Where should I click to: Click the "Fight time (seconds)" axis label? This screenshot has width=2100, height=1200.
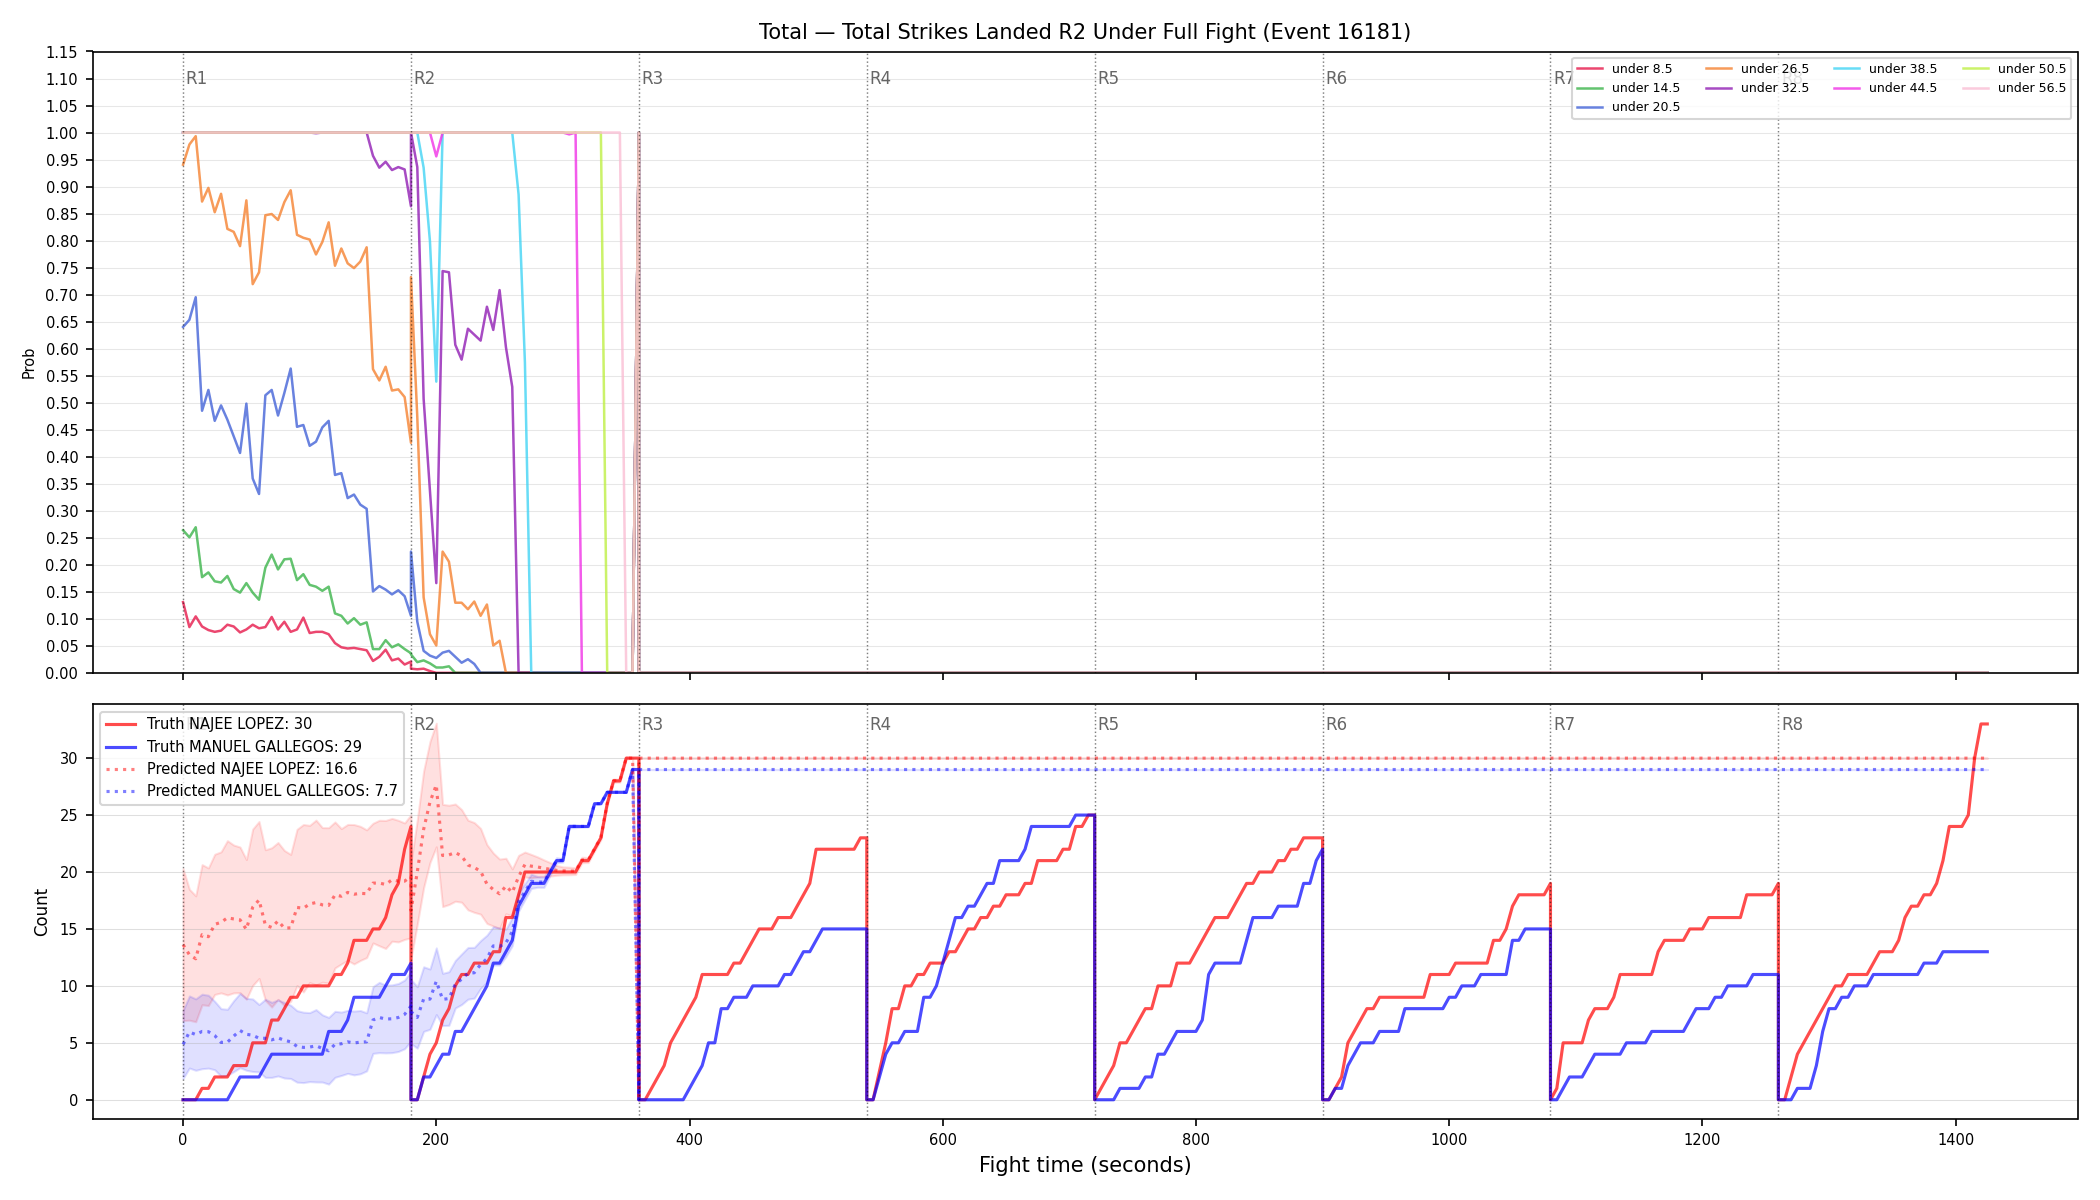(x=1085, y=1165)
